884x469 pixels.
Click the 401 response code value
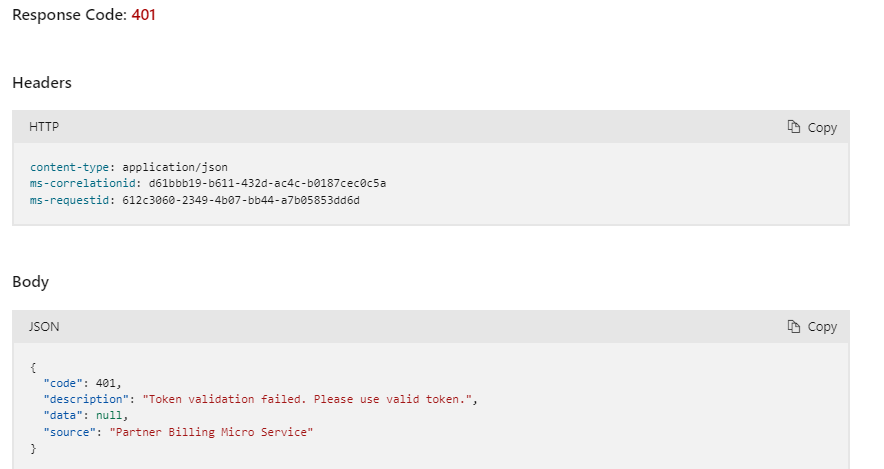point(143,15)
